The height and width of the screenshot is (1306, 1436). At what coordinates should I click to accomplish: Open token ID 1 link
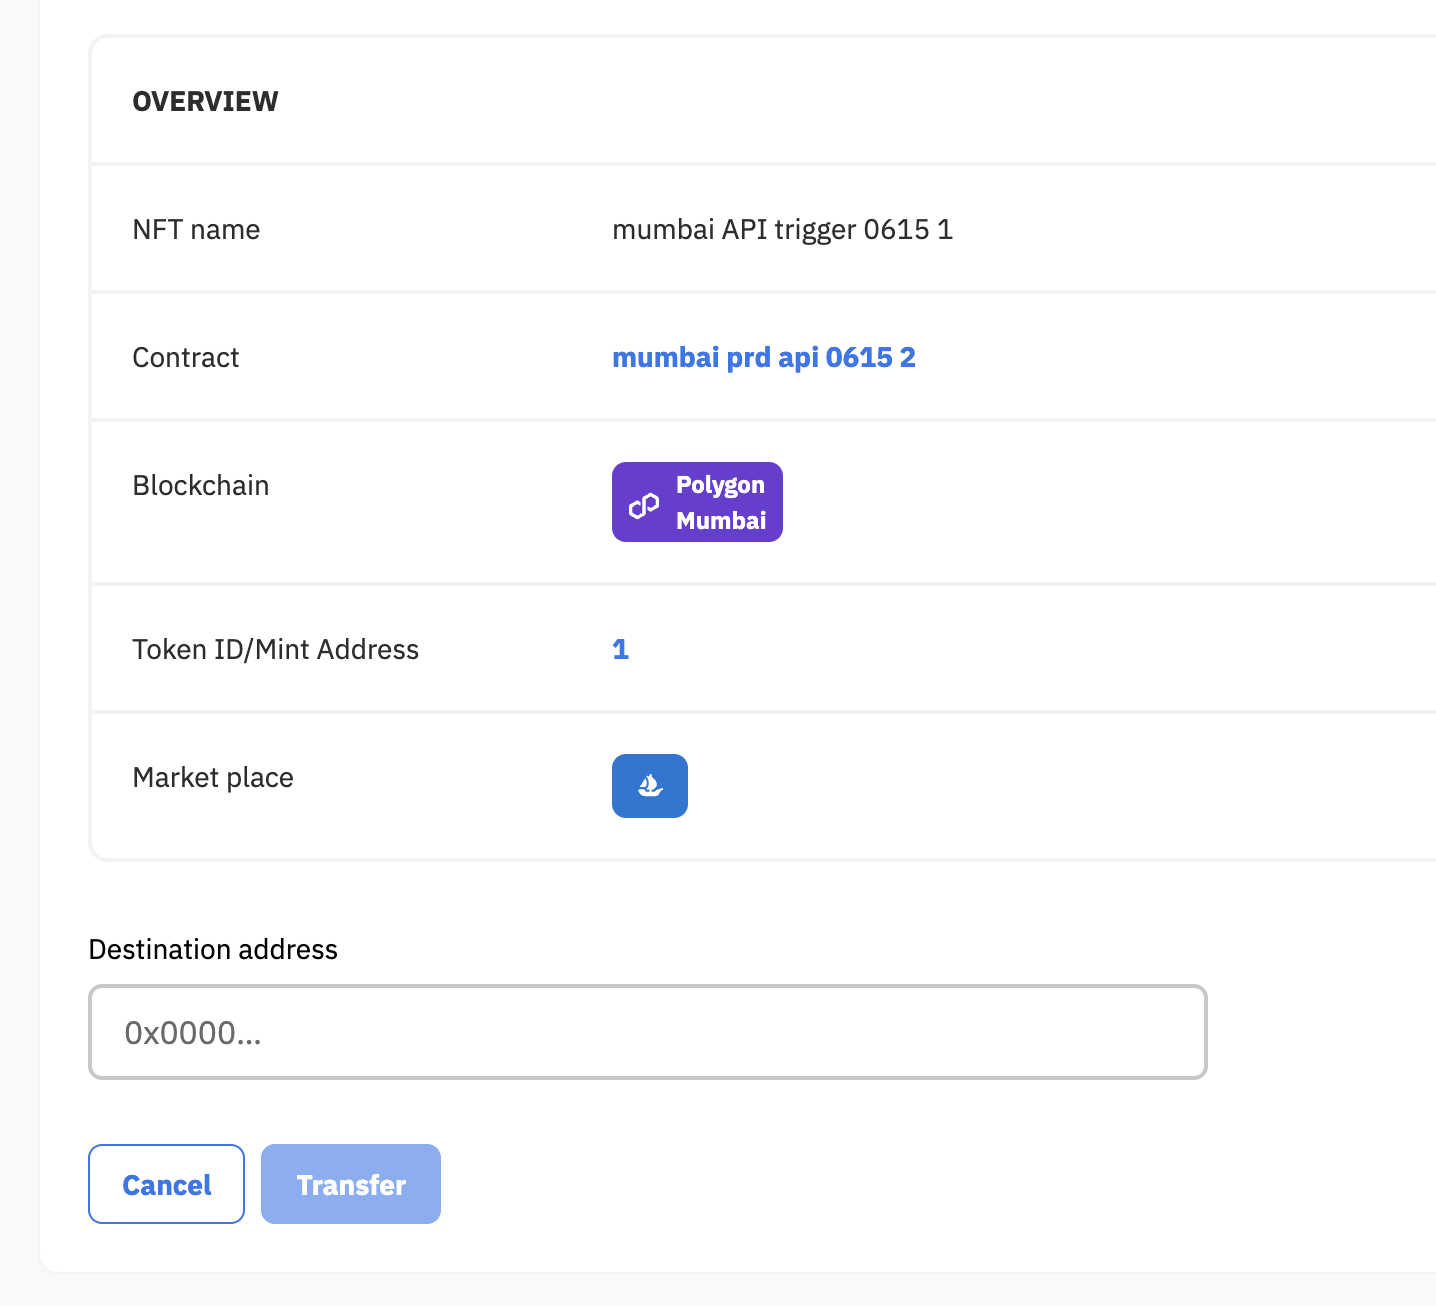pyautogui.click(x=620, y=650)
